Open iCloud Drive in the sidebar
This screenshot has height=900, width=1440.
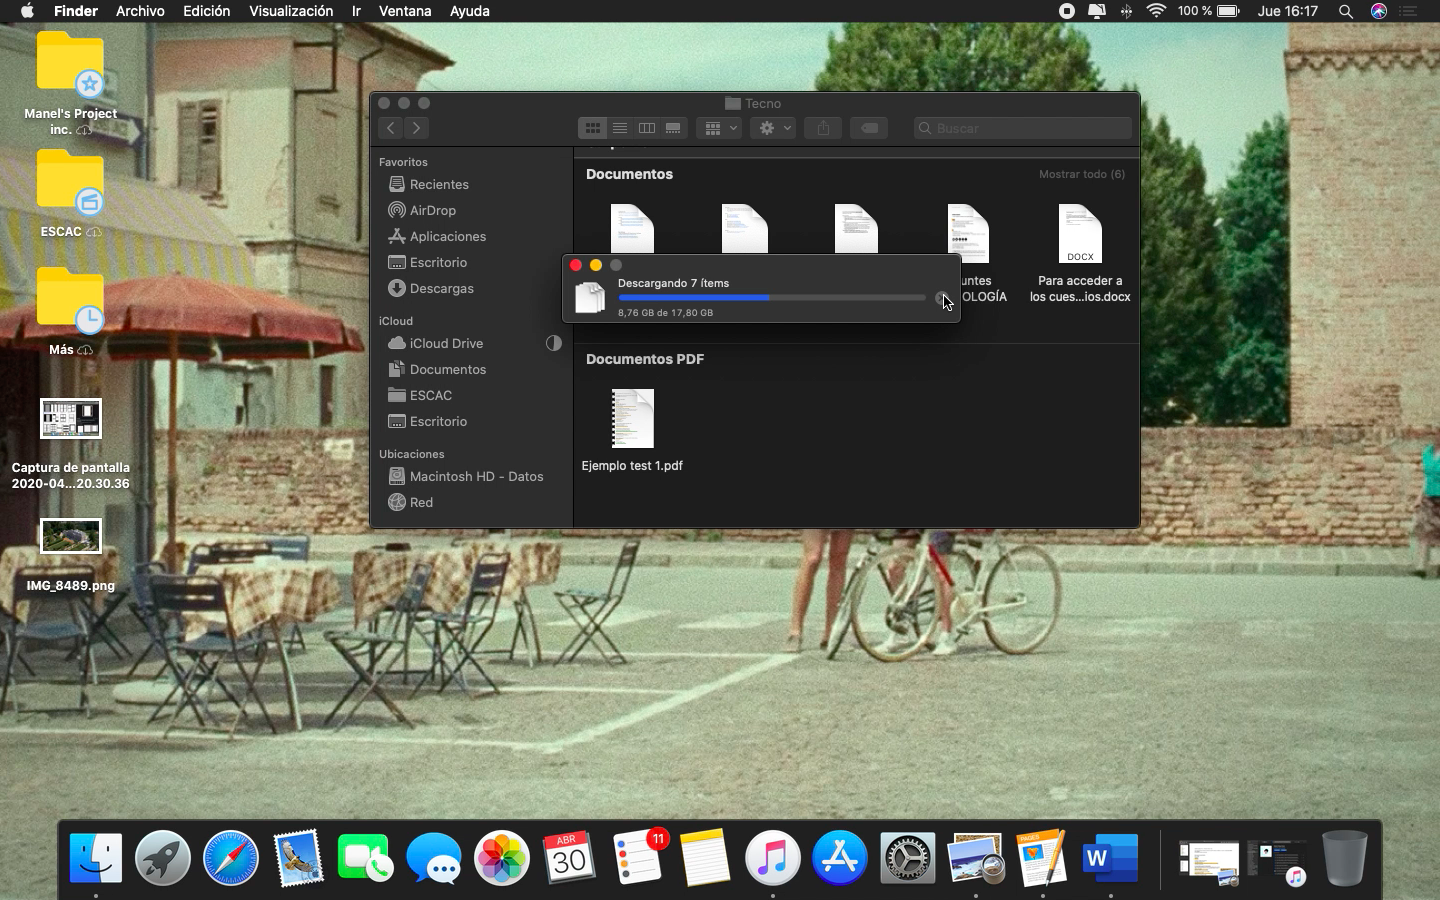coord(446,343)
